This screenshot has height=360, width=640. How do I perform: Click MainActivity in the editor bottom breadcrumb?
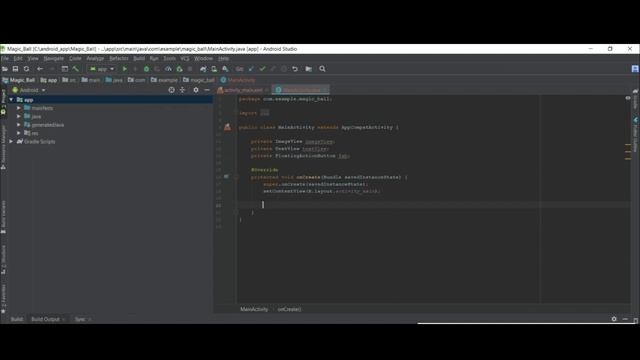coord(254,309)
